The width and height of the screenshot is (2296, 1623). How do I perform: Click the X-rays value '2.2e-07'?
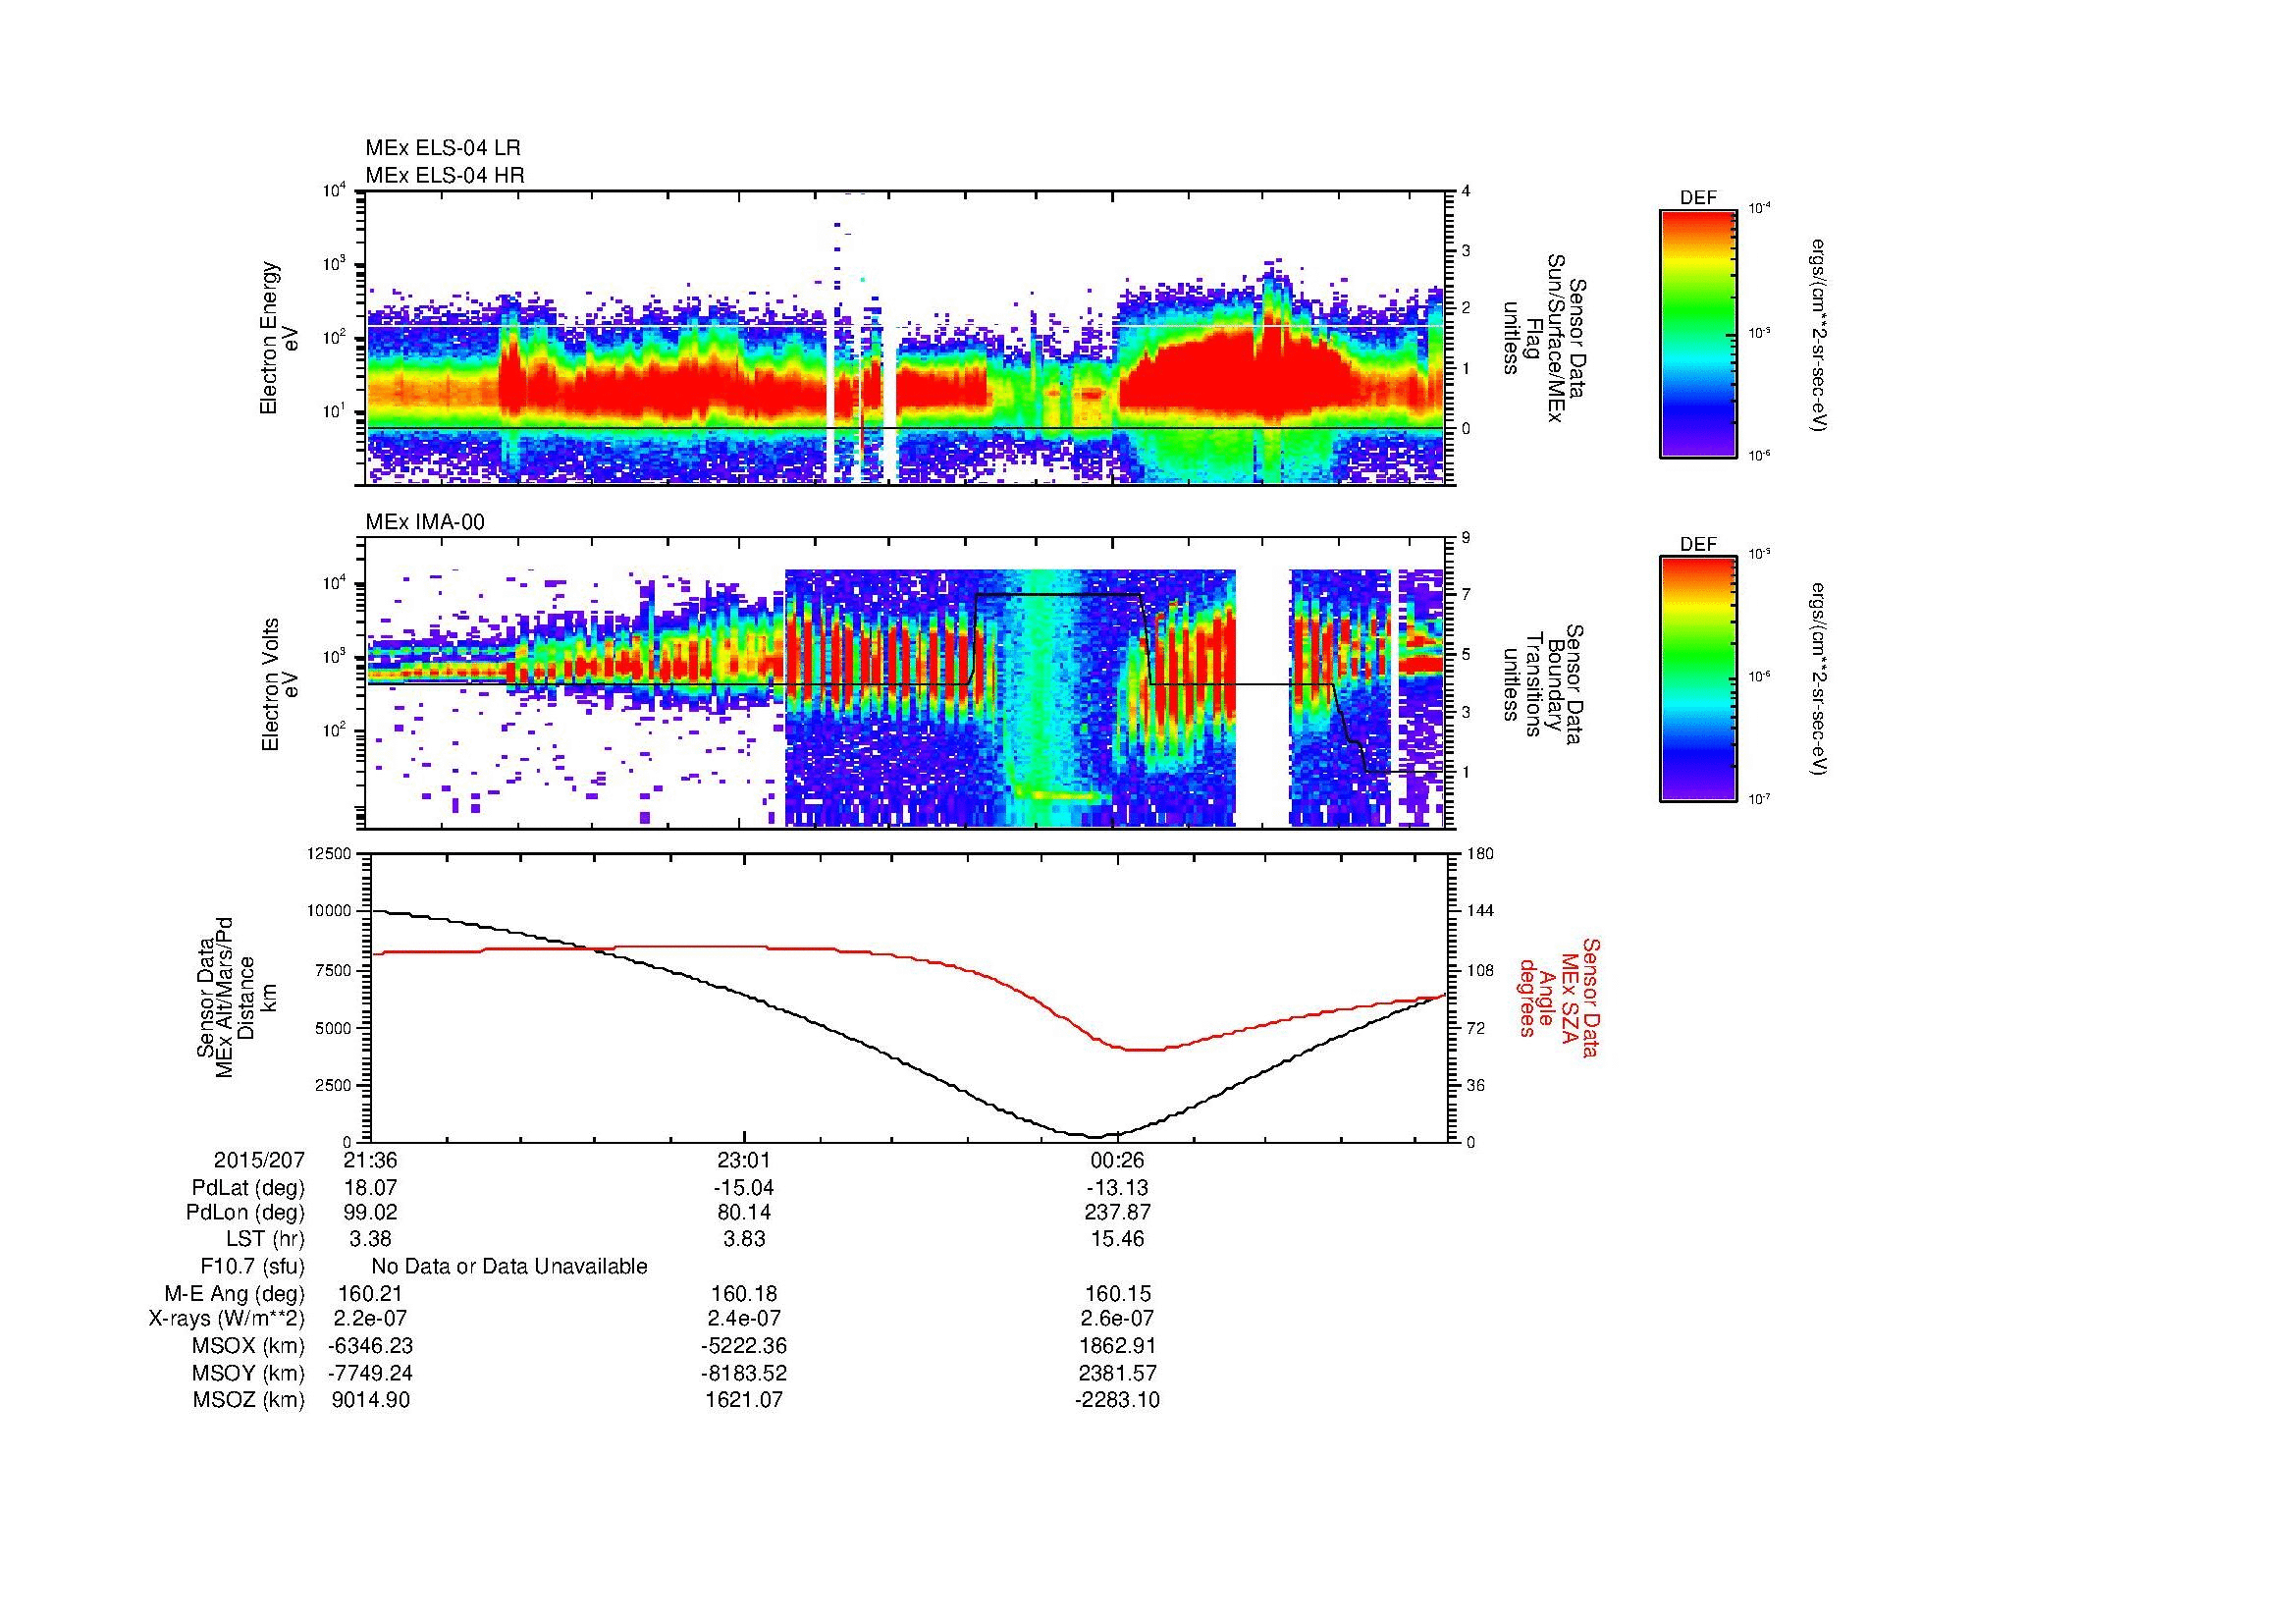point(370,1320)
